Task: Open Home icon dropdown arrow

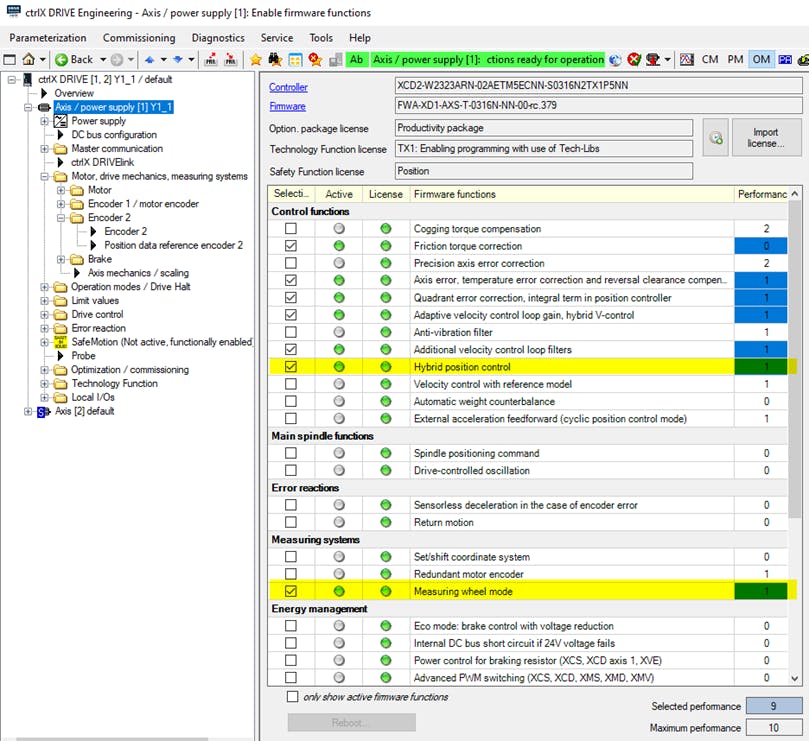Action: (x=42, y=60)
